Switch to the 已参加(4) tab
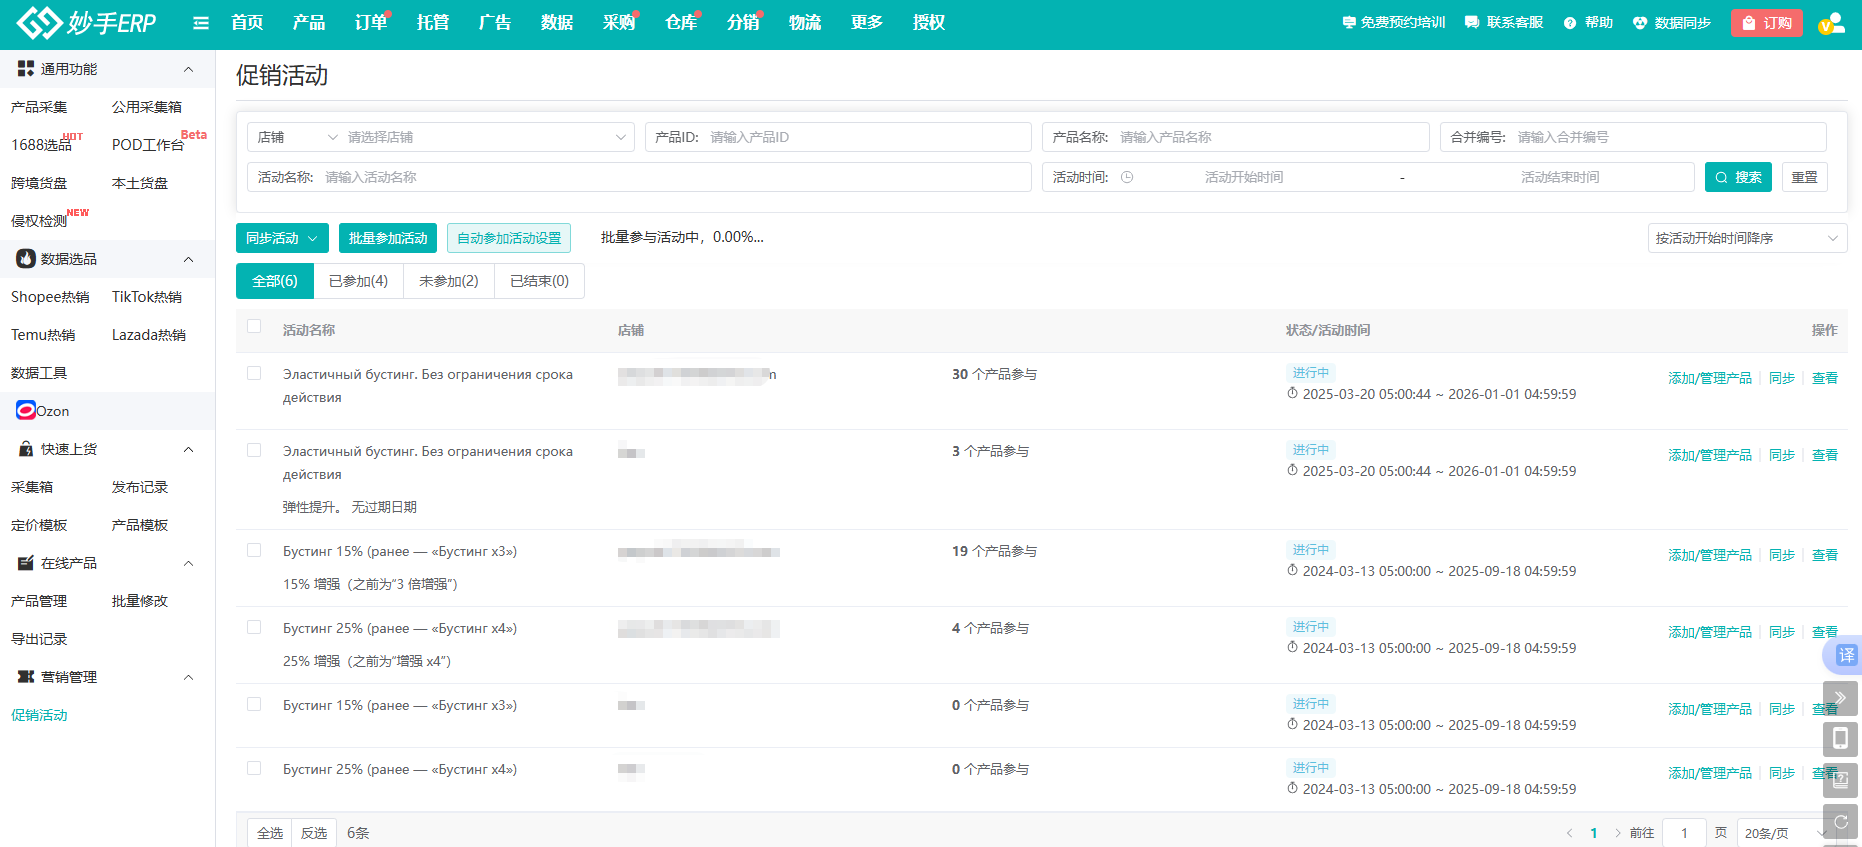Image resolution: width=1862 pixels, height=847 pixels. pos(358,281)
